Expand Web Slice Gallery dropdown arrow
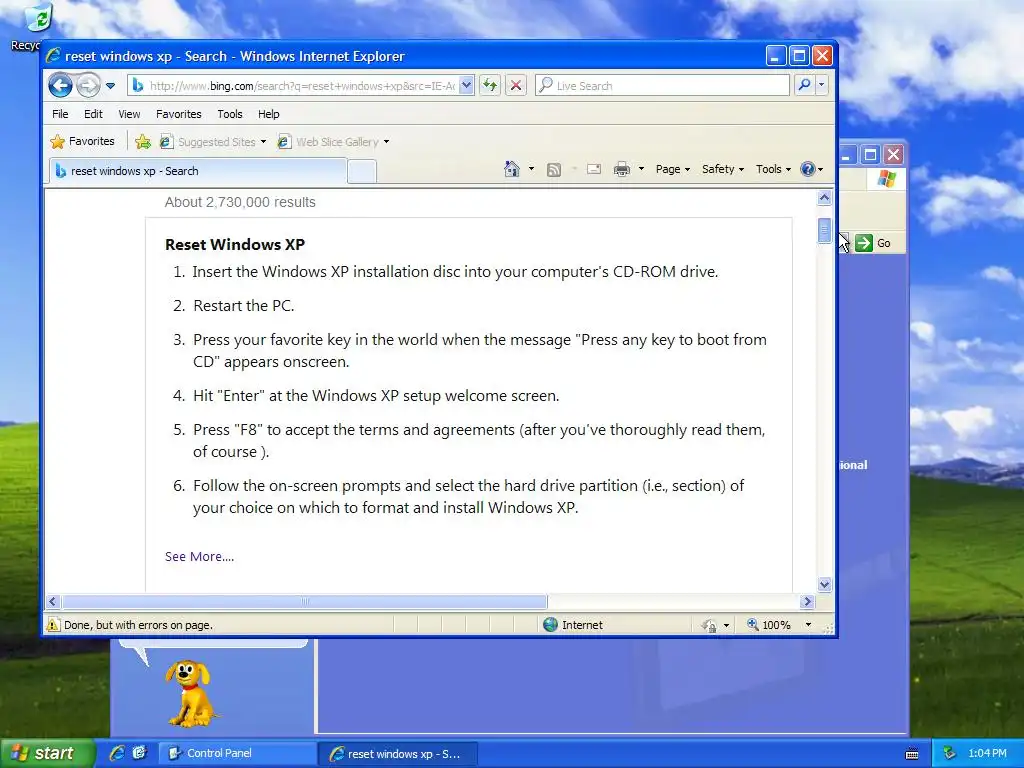The height and width of the screenshot is (768, 1024). point(387,142)
